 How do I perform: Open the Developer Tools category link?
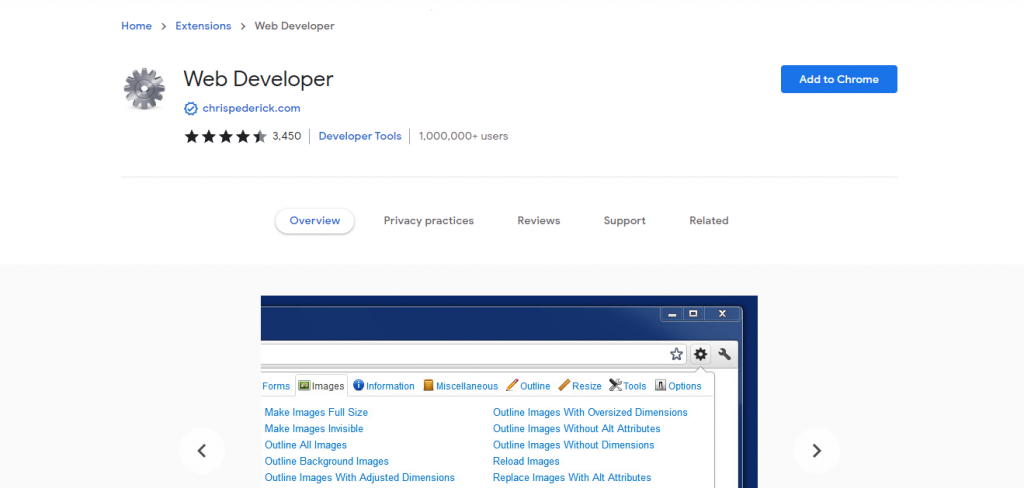pyautogui.click(x=360, y=136)
